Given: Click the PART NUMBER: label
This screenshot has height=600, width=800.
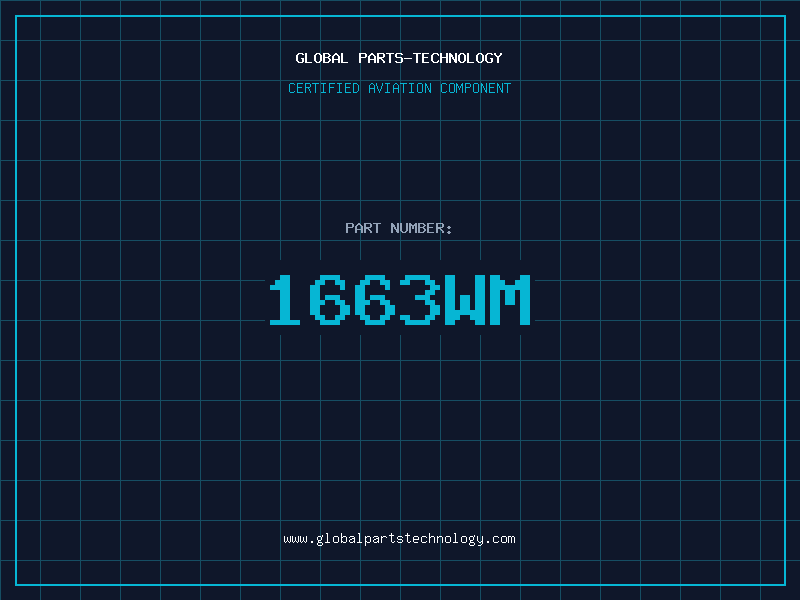Looking at the screenshot, I should [398, 228].
